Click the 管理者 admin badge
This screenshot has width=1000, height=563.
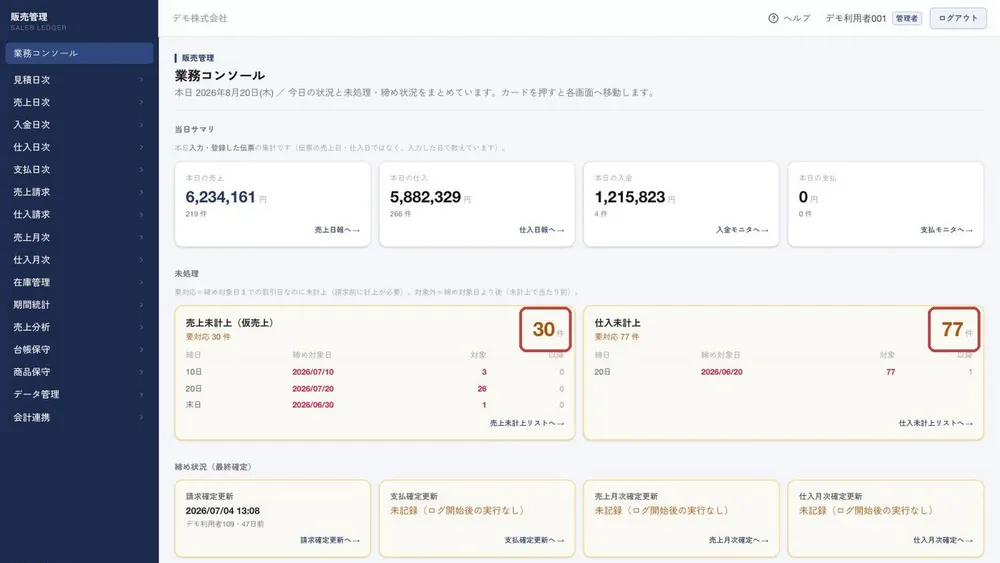pyautogui.click(x=906, y=18)
